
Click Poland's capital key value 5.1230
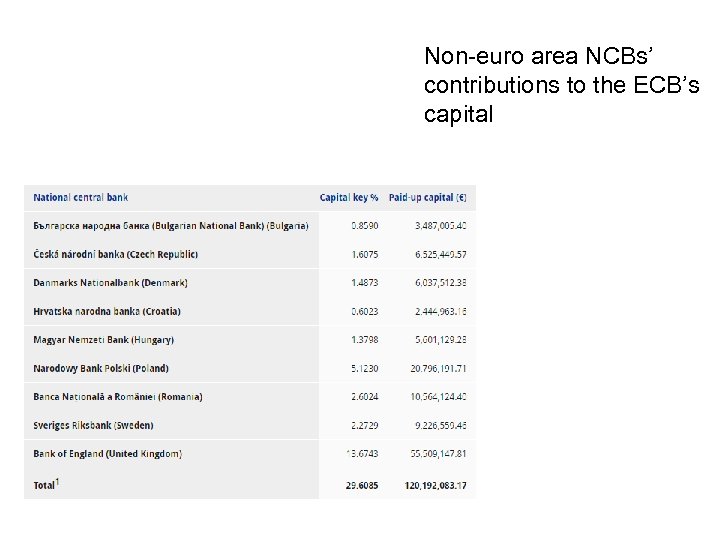pos(365,368)
